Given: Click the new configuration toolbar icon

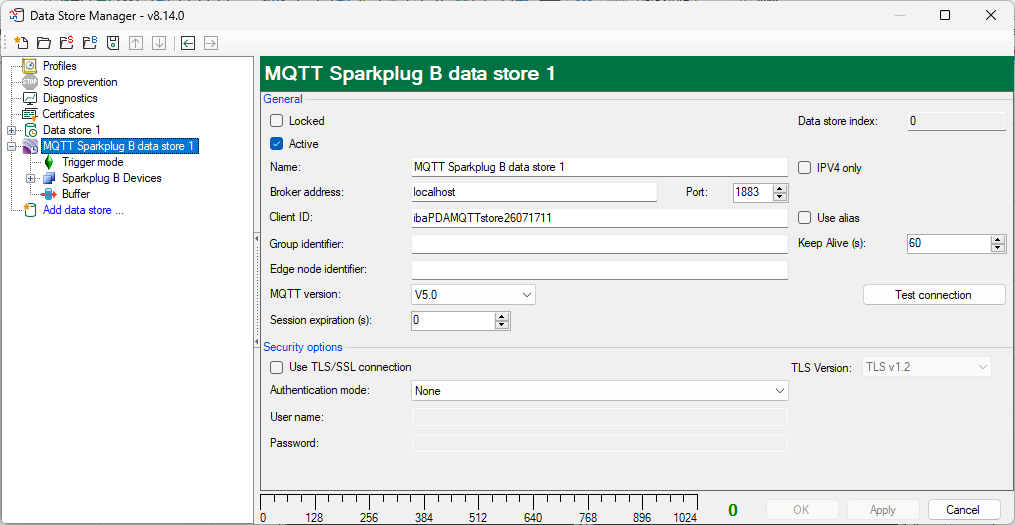Looking at the screenshot, I should [x=21, y=43].
